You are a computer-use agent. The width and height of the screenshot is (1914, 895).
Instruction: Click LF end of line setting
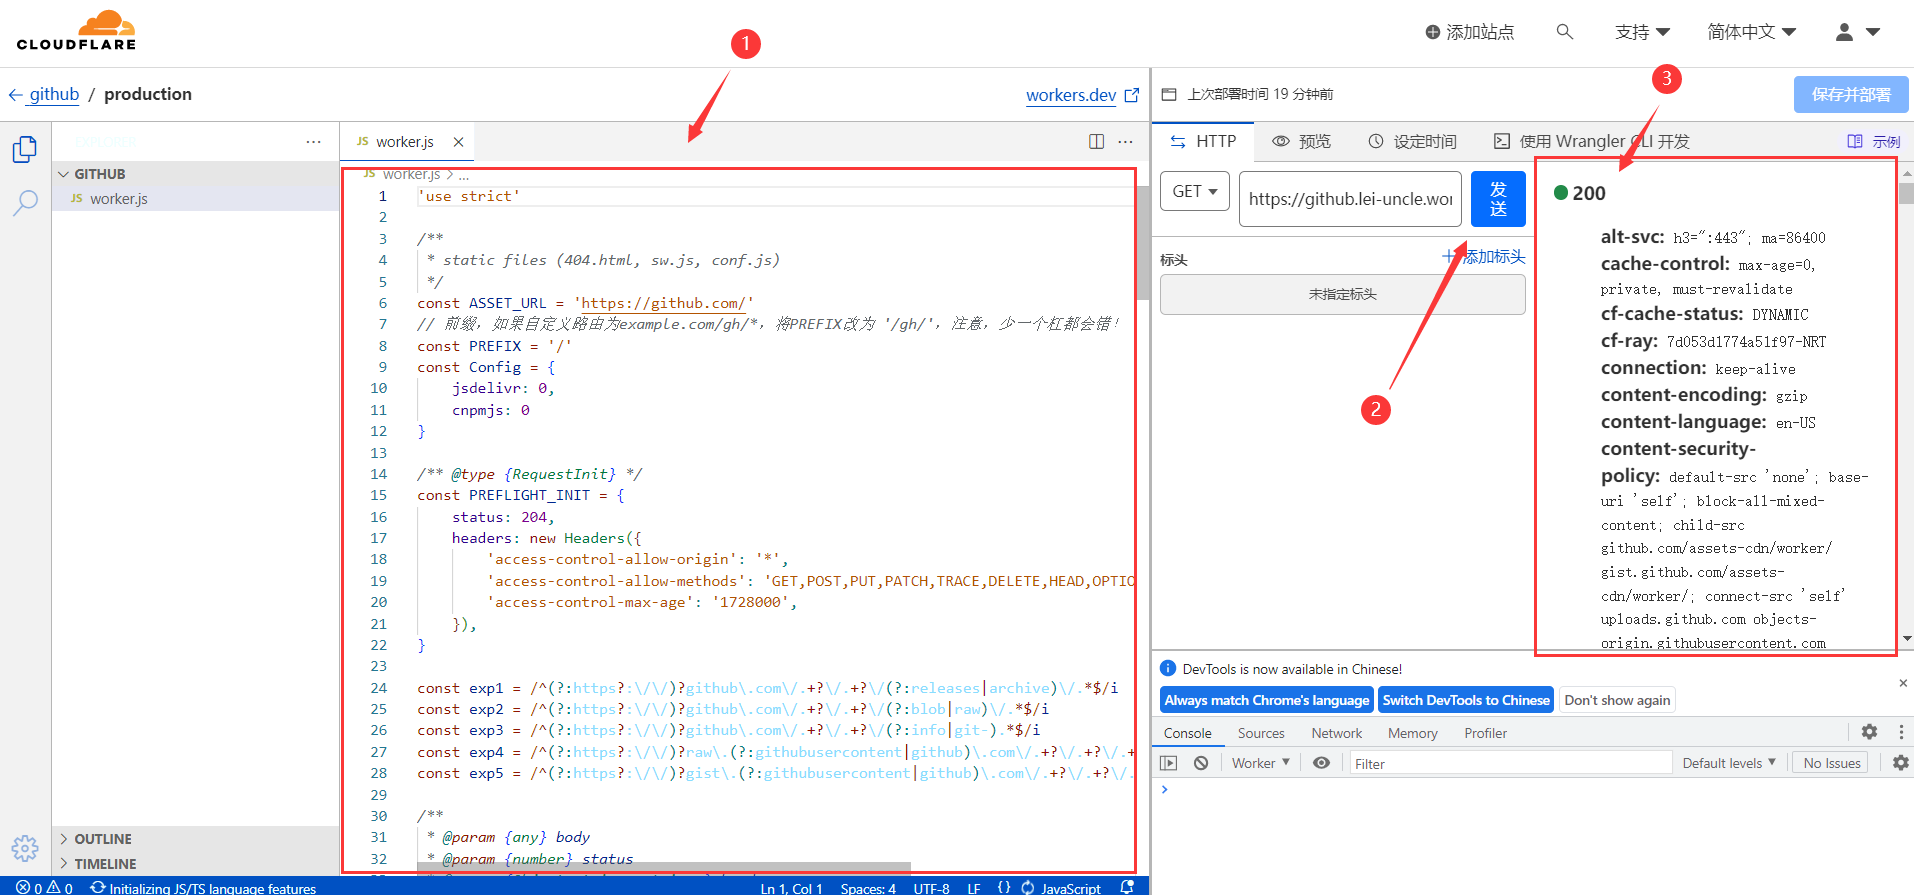tap(974, 888)
